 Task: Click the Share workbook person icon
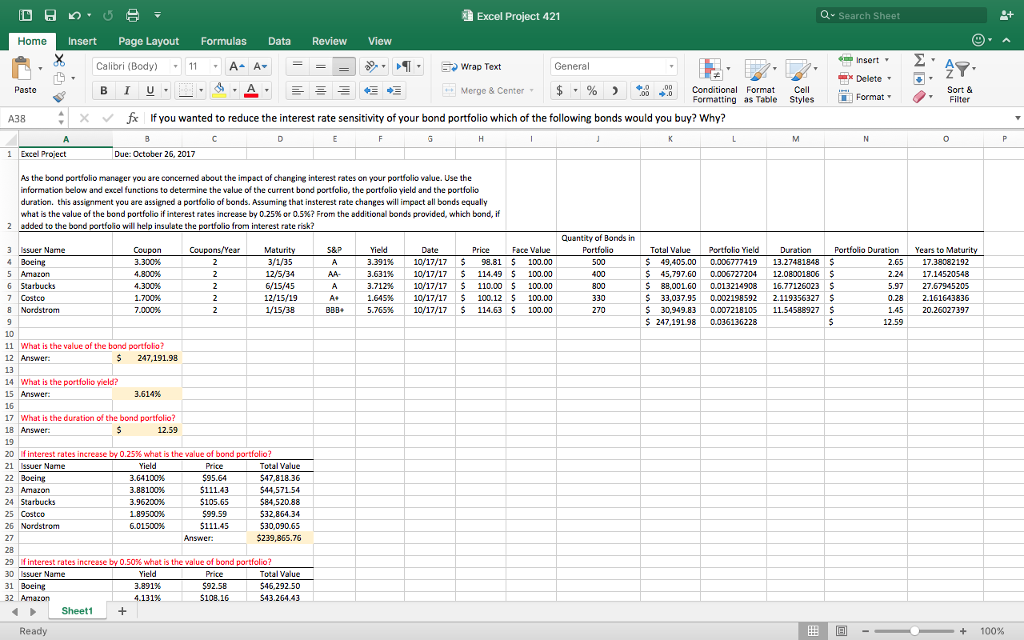coord(1004,16)
